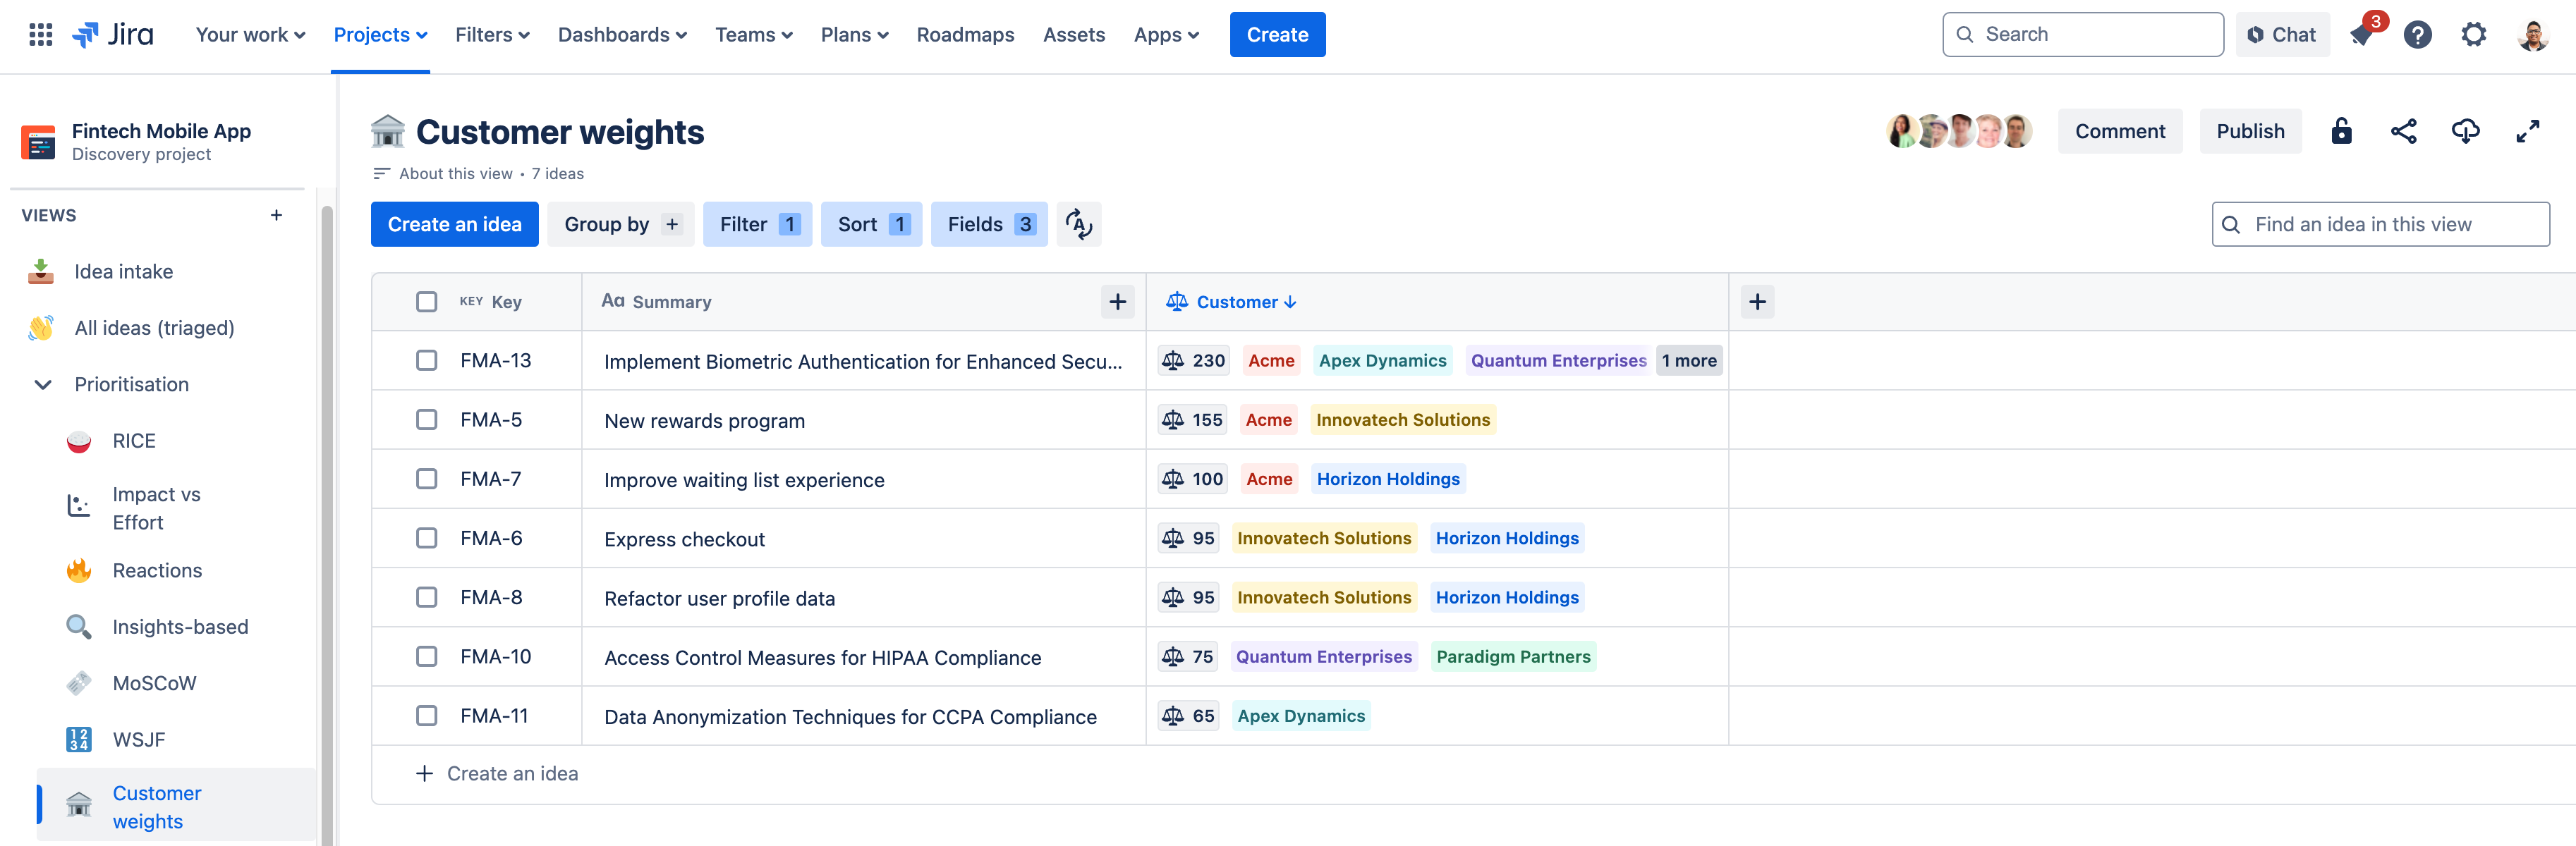Toggle the select-all checkbox in the header
The width and height of the screenshot is (2576, 846).
[427, 302]
